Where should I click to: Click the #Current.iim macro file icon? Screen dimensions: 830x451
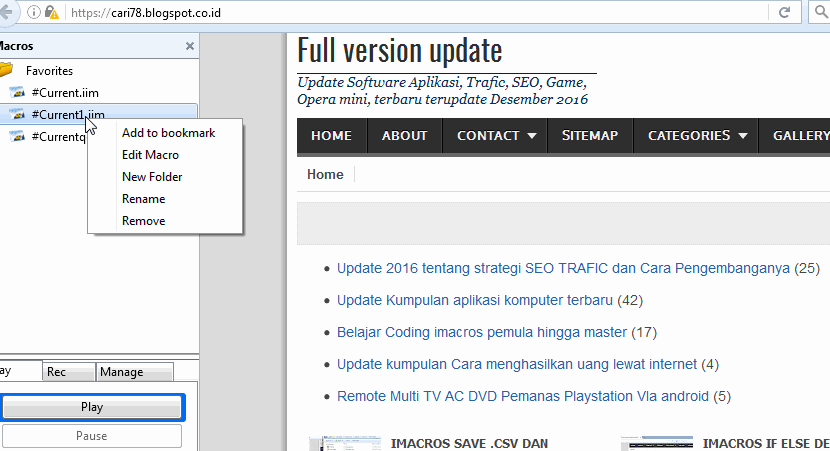pyautogui.click(x=17, y=92)
